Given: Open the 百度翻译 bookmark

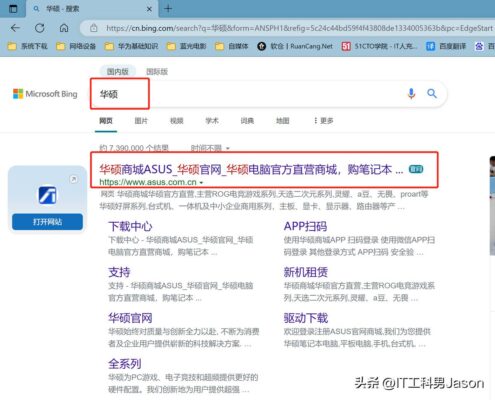Looking at the screenshot, I should tap(446, 46).
